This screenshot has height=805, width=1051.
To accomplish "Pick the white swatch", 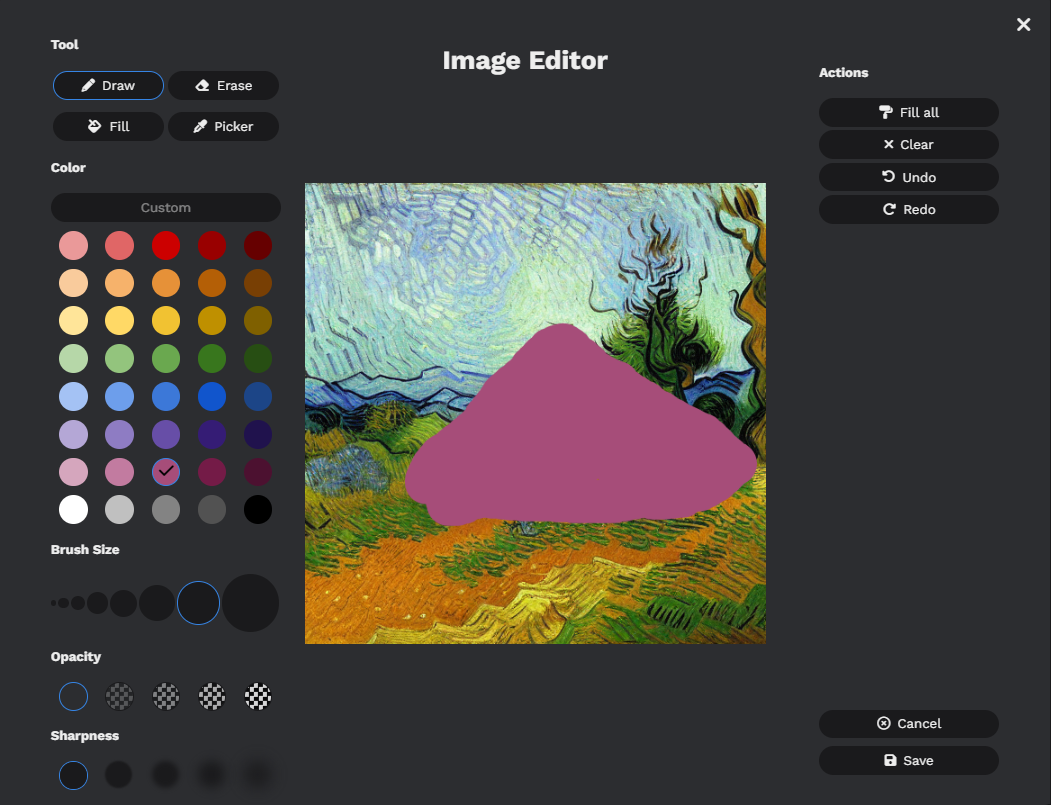I will 74,509.
